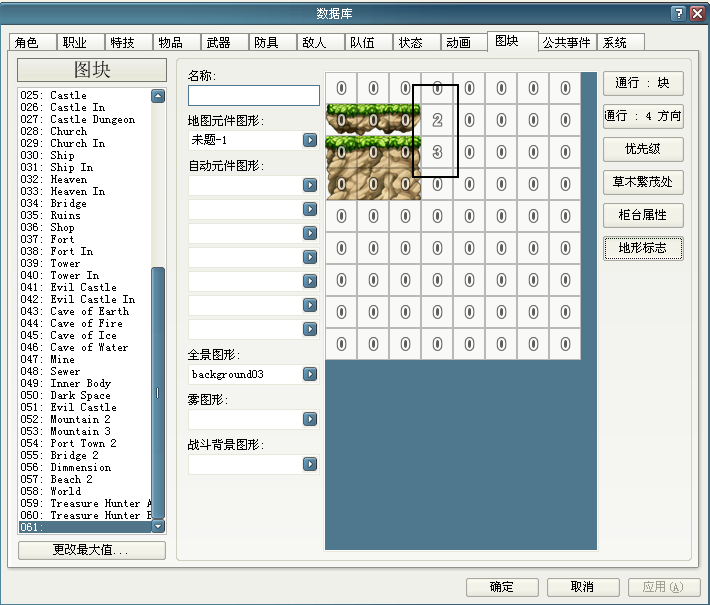Select the 草木繁茂处 mode button
Image resolution: width=710 pixels, height=605 pixels.
click(x=643, y=182)
